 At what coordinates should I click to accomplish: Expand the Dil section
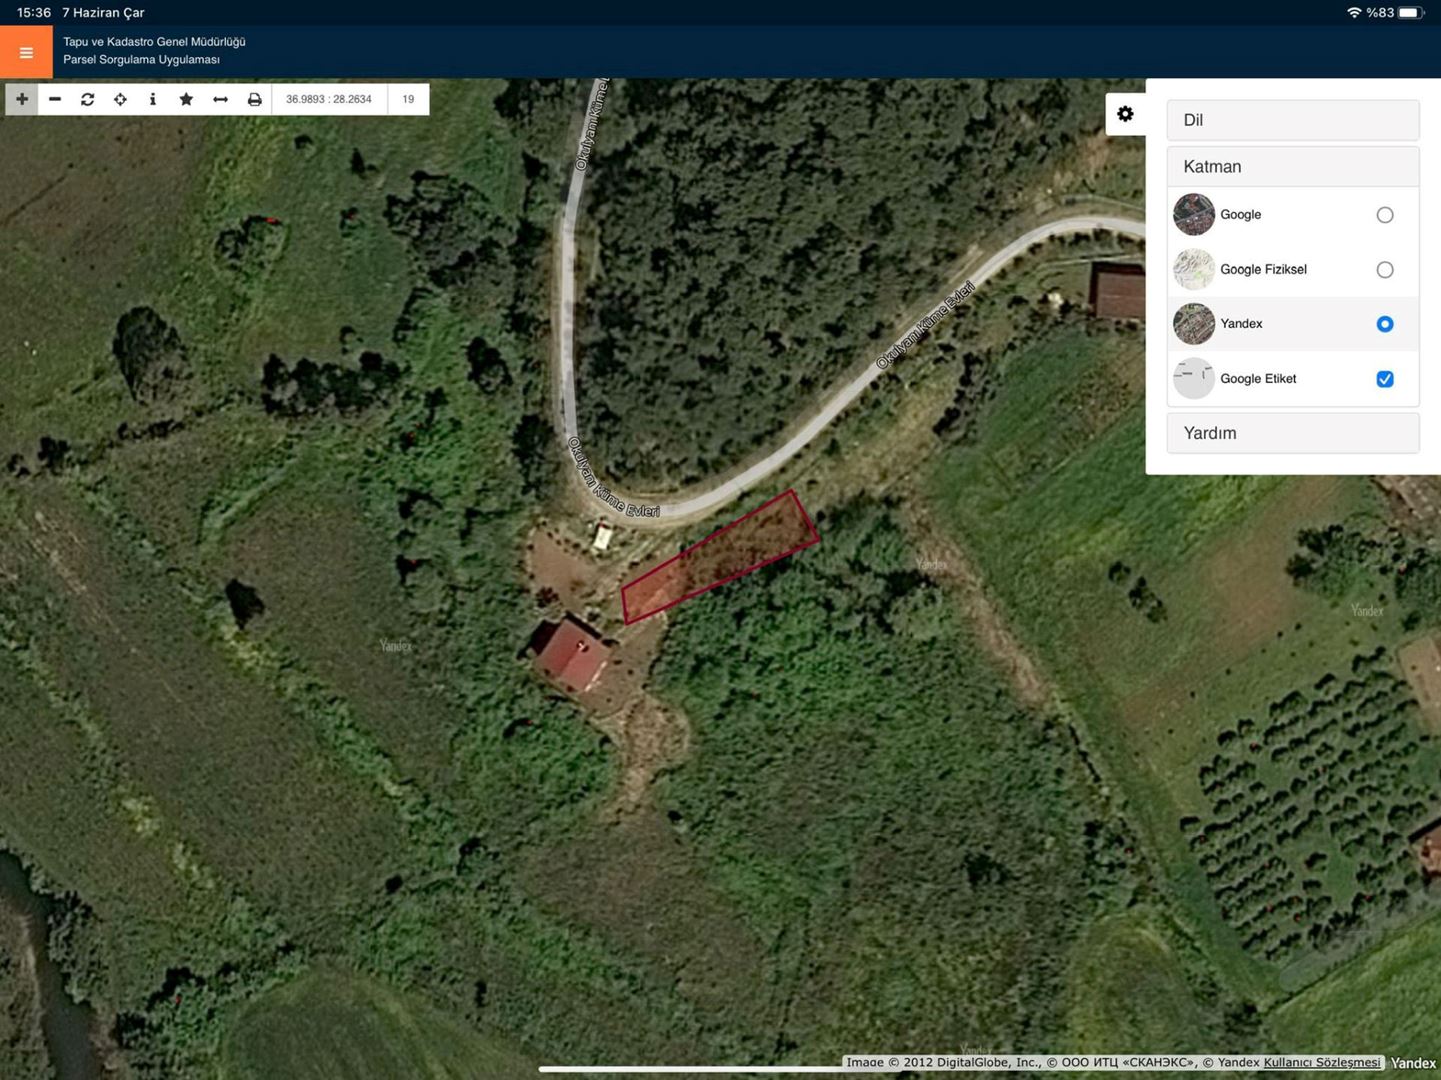click(x=1292, y=120)
